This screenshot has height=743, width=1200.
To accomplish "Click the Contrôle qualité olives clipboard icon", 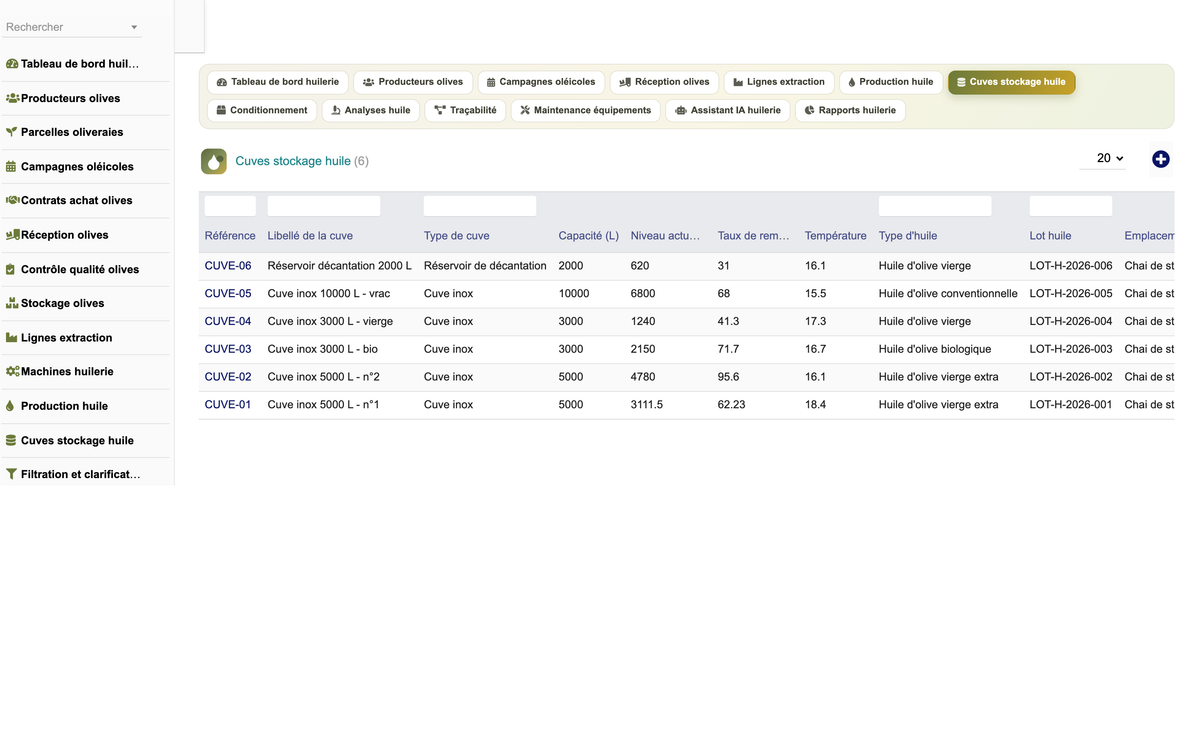I will [x=11, y=269].
